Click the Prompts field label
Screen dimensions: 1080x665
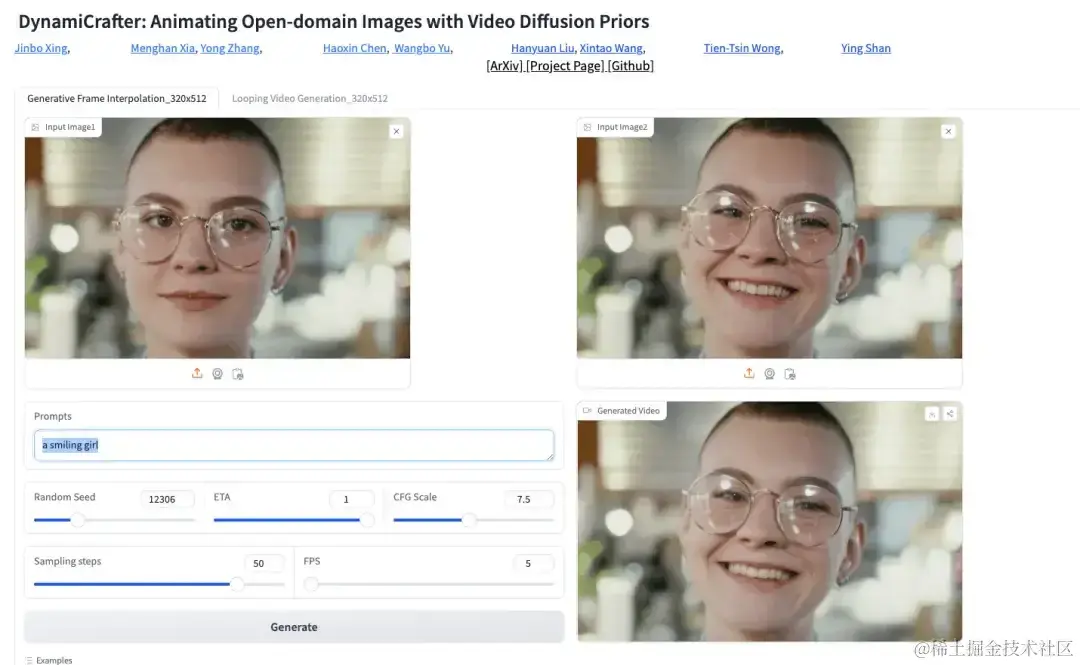pos(52,416)
